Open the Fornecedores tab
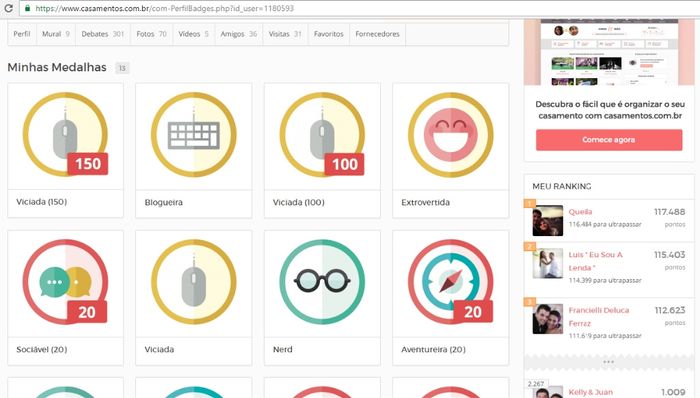 377,34
